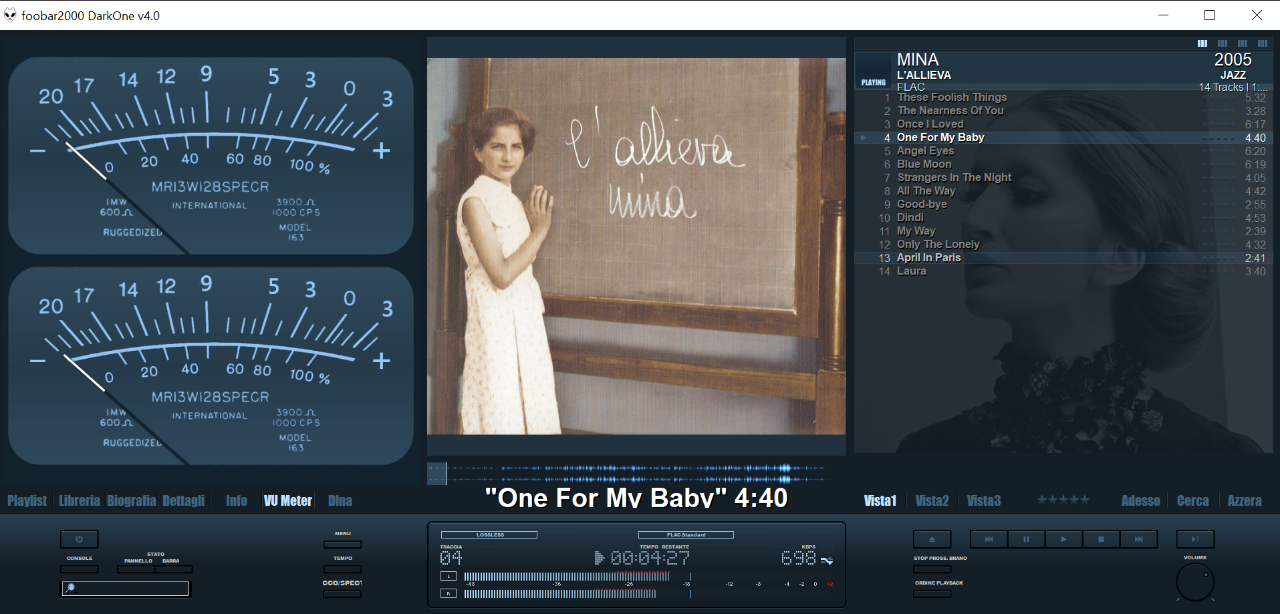1280x614 pixels.
Task: Toggle the DOD/SPECT switch
Action: [342, 593]
